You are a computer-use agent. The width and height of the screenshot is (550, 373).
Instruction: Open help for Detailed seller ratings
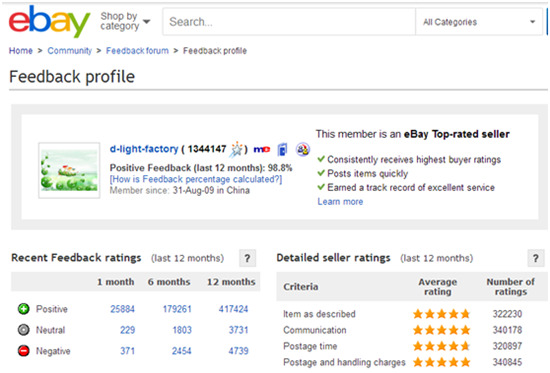[x=536, y=258]
